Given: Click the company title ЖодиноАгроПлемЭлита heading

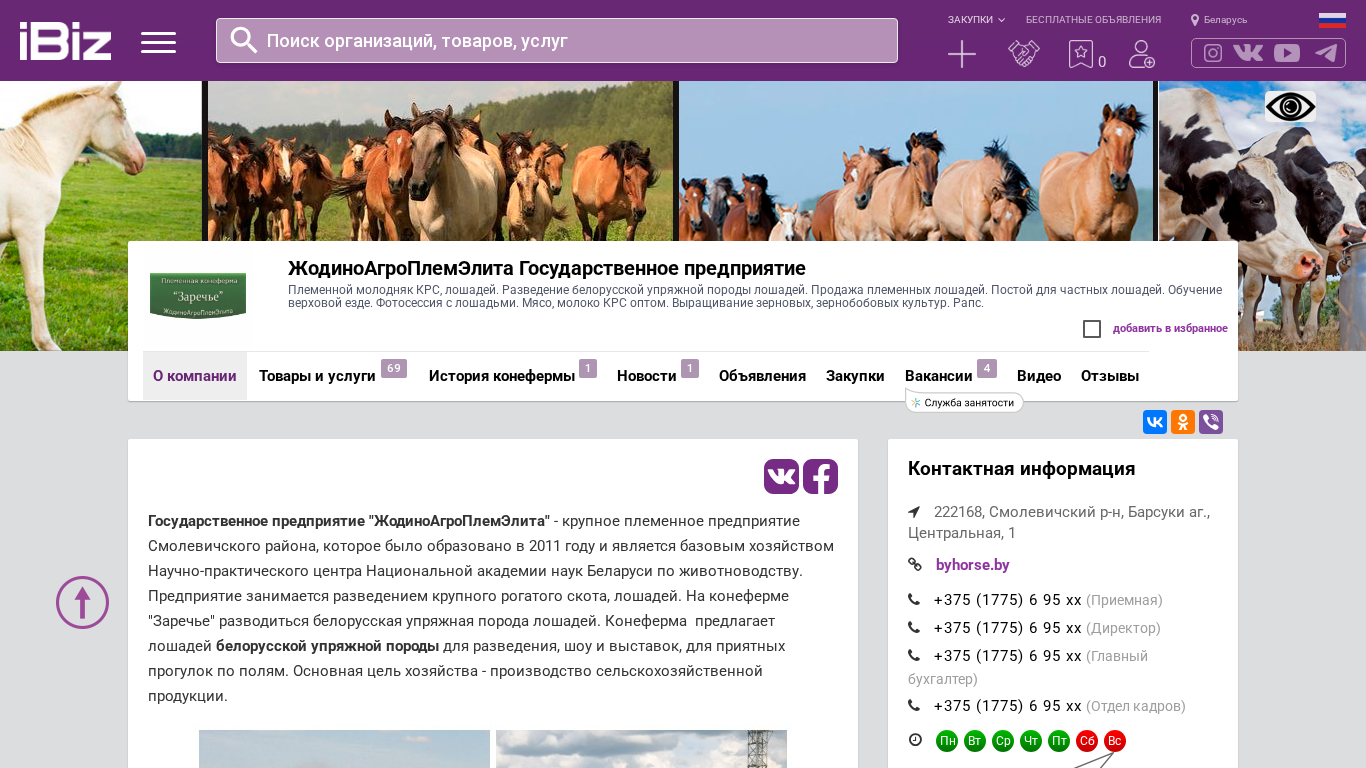Looking at the screenshot, I should coord(547,268).
